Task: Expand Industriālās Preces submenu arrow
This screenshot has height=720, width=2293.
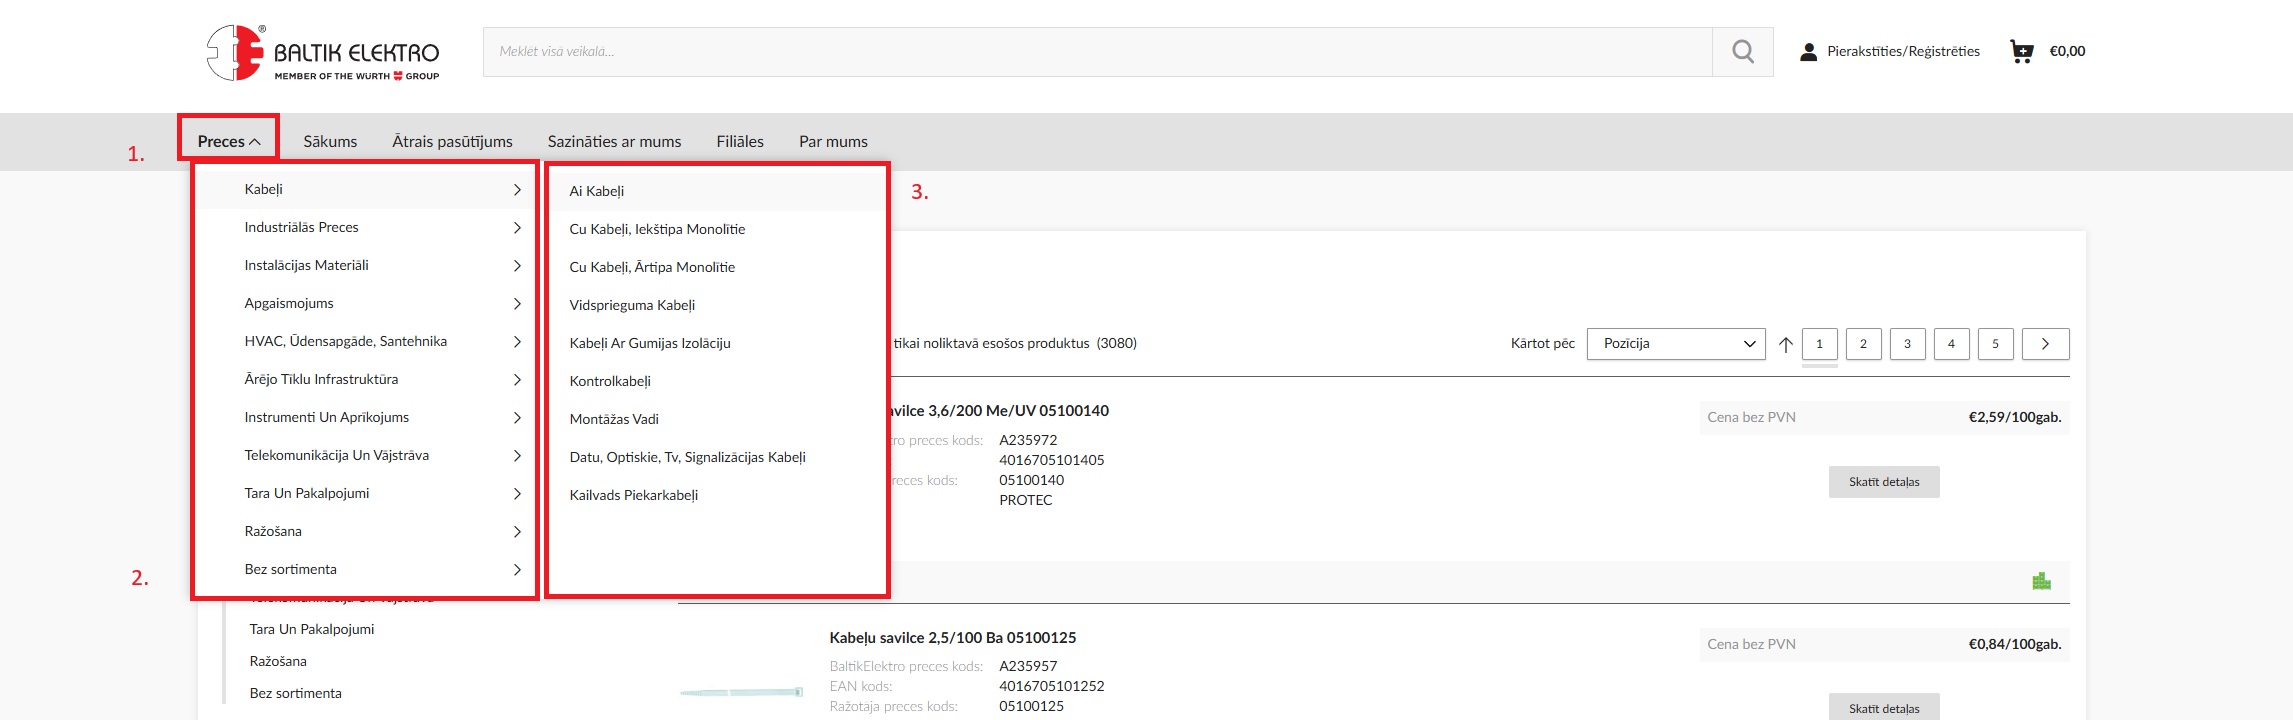Action: (517, 228)
